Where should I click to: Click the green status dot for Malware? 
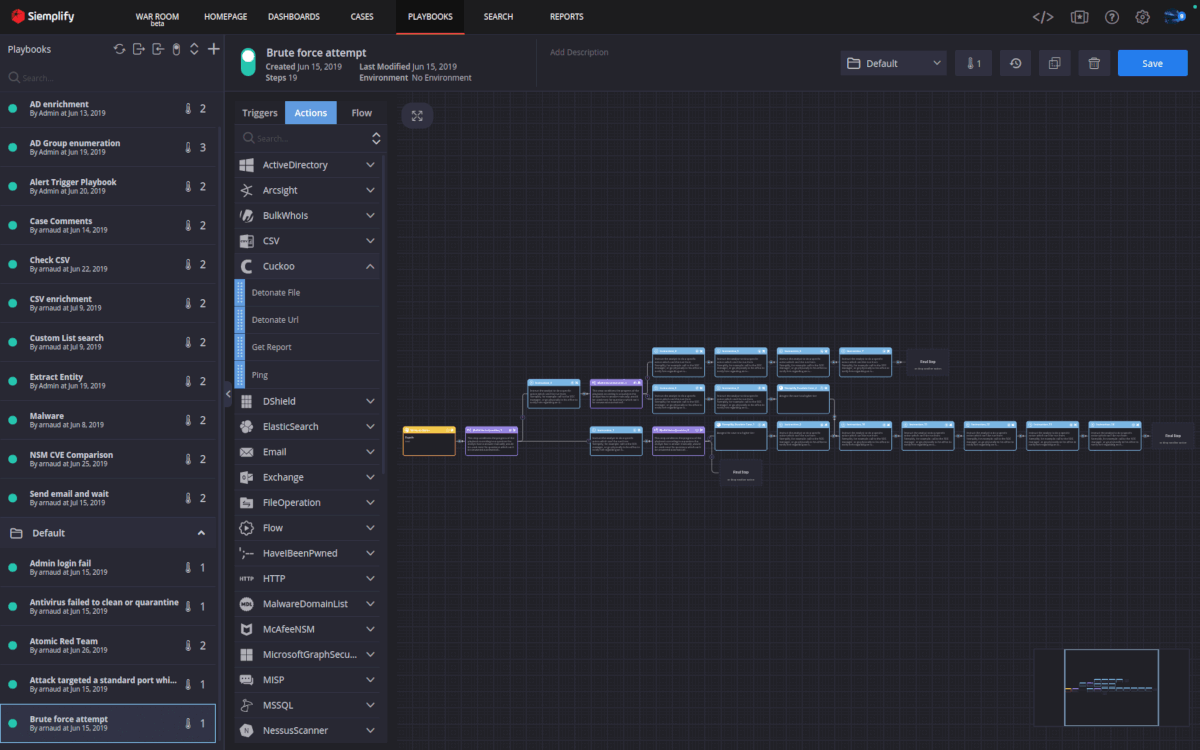click(x=13, y=421)
